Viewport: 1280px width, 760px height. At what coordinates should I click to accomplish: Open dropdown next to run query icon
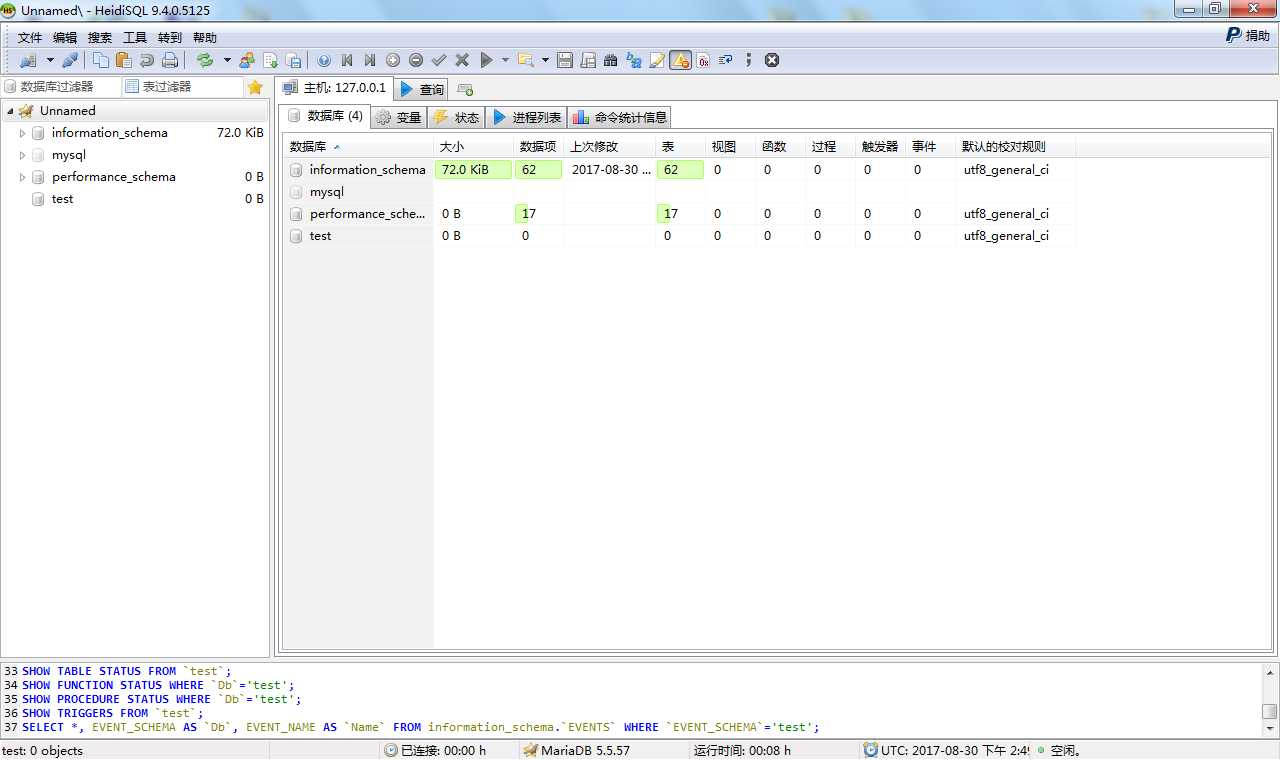[x=505, y=60]
